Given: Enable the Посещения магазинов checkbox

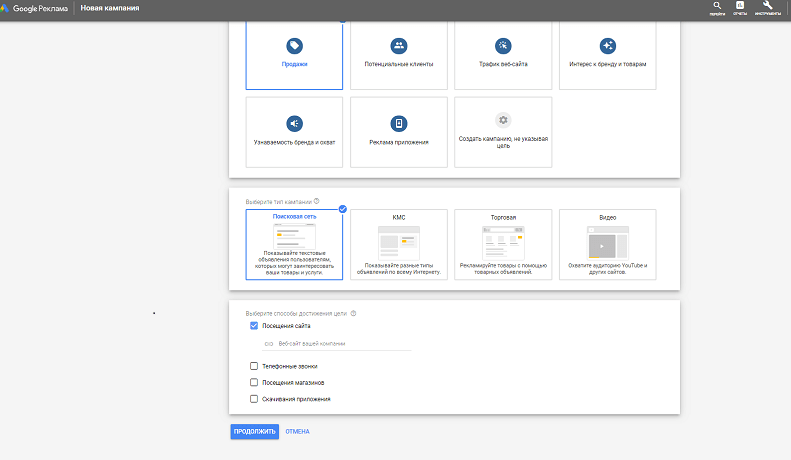Looking at the screenshot, I should 254,382.
